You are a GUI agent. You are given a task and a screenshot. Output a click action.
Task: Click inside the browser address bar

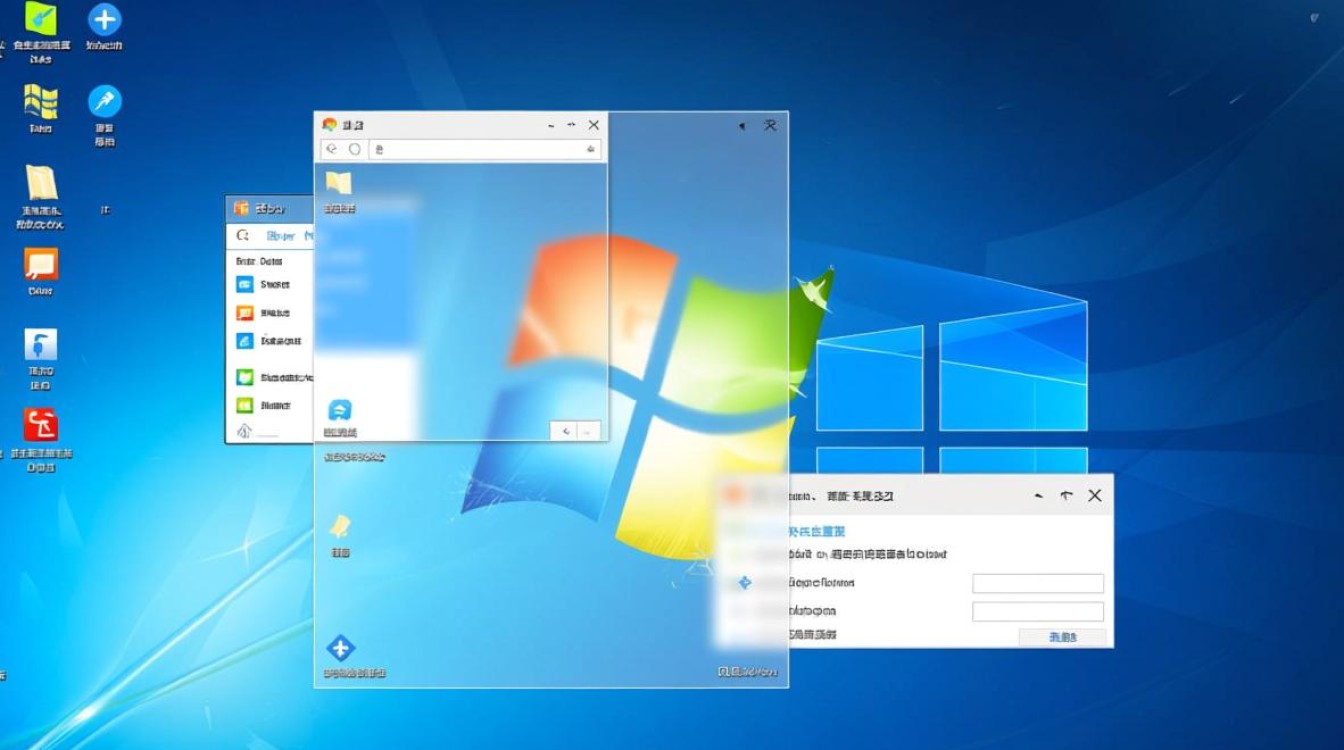480,149
